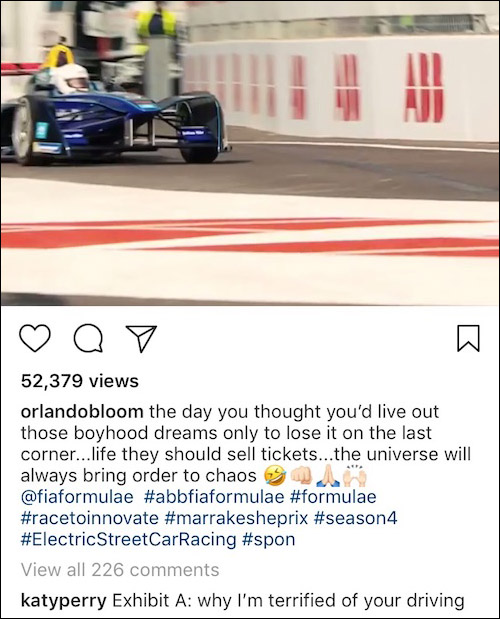Viewport: 500px width, 619px height.
Task: Tap the #formulae hashtag
Action: click(x=333, y=497)
